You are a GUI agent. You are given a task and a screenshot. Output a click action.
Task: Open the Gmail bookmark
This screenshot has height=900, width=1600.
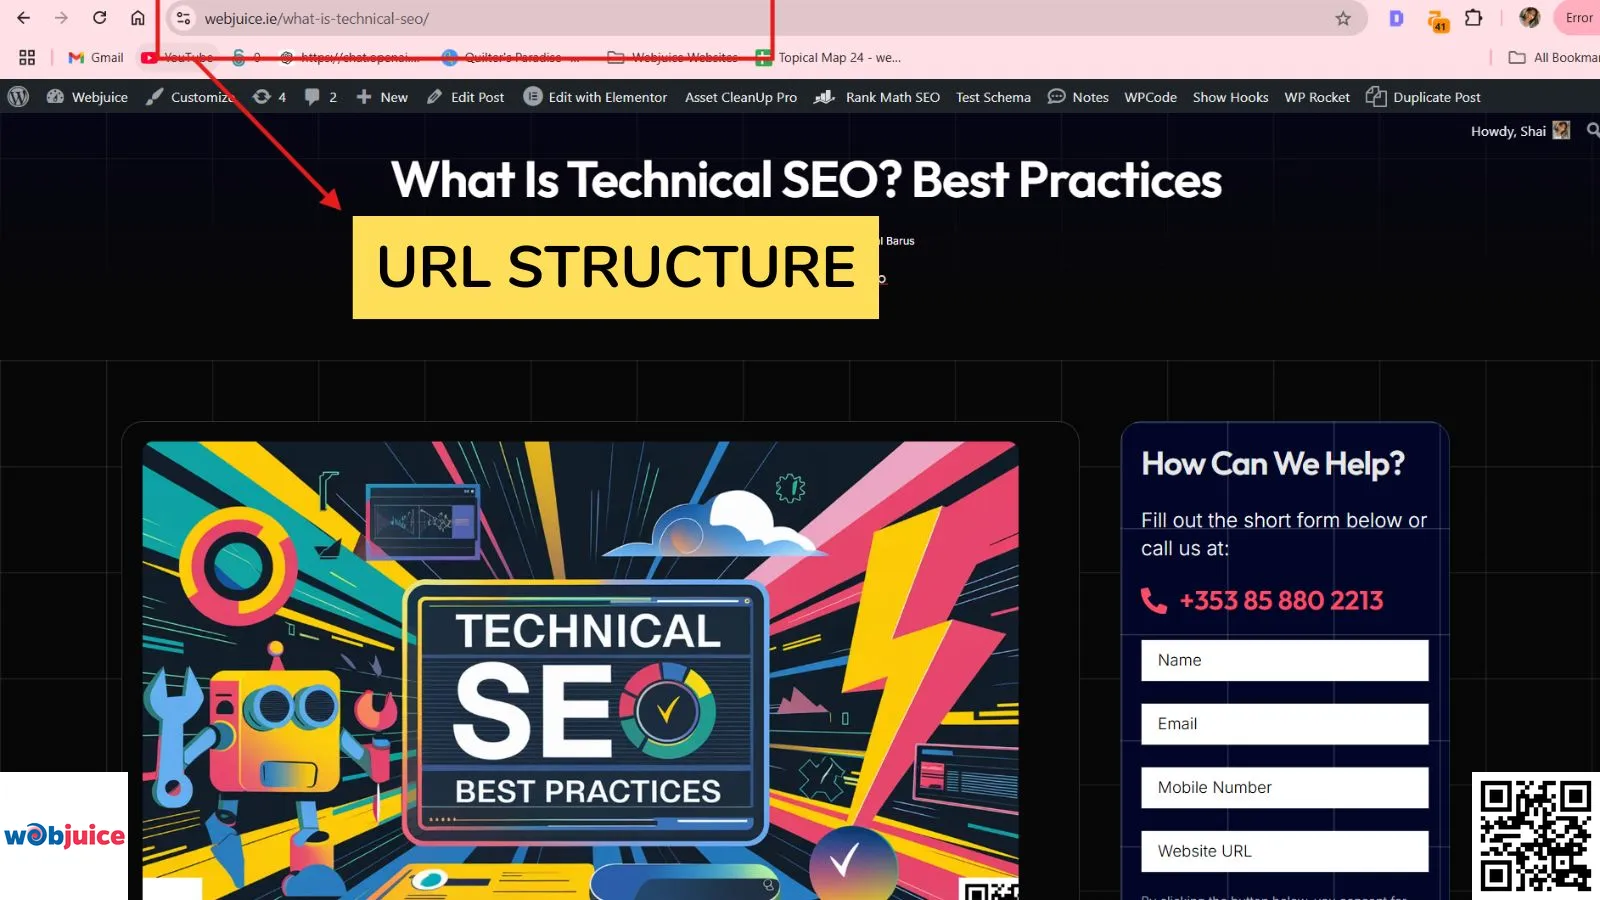tap(96, 57)
